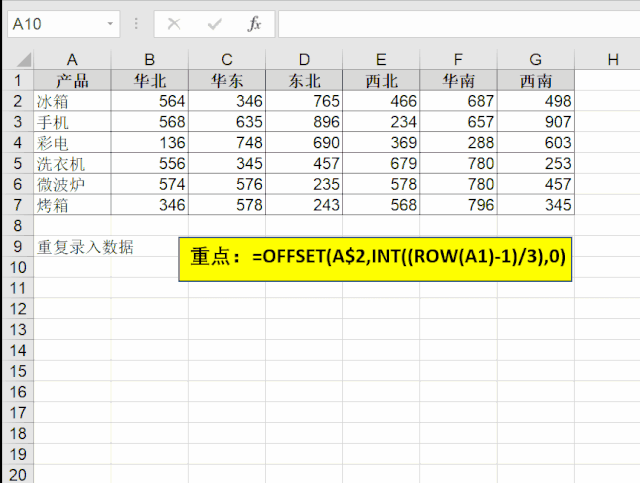Viewport: 640px width, 483px height.
Task: Click cell with value 498
Action: pos(536,101)
